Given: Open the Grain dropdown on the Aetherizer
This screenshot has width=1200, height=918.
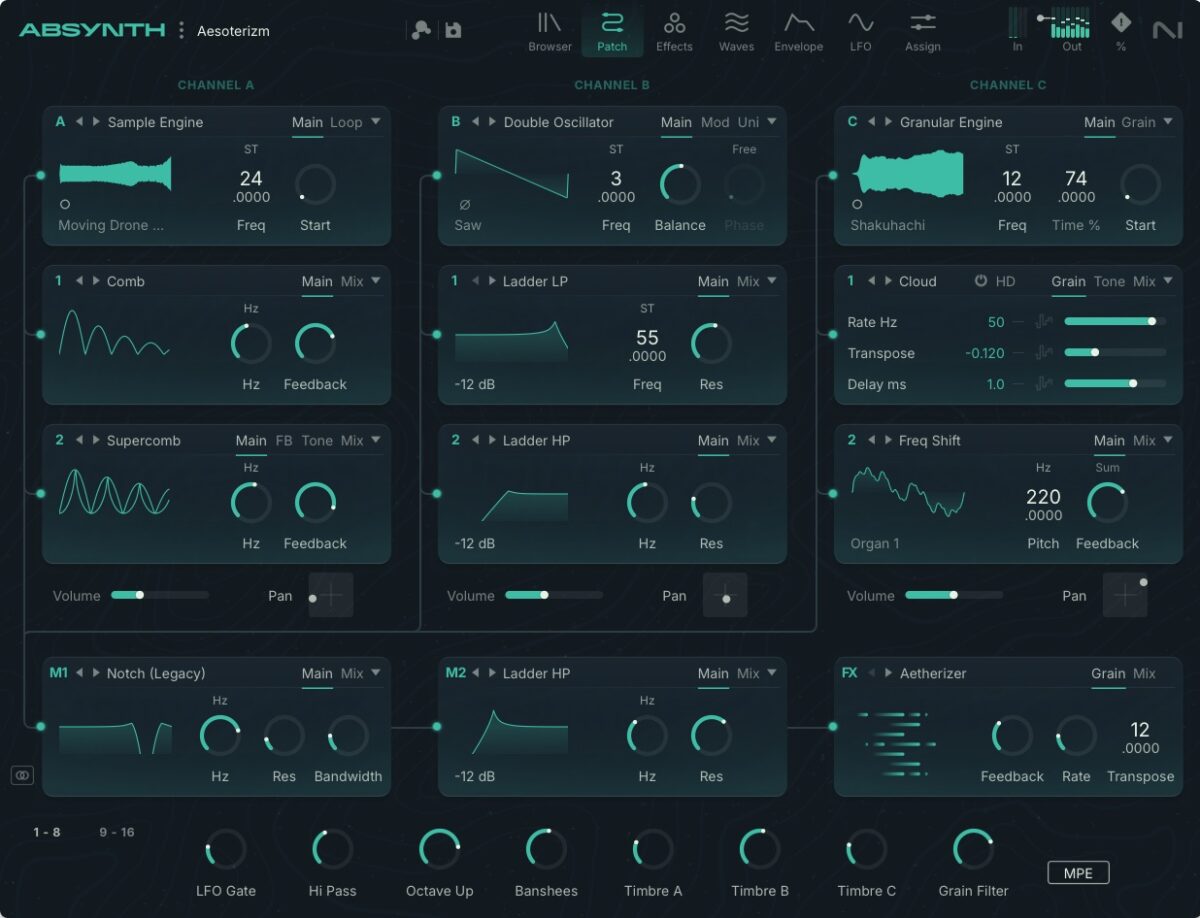Looking at the screenshot, I should click(1108, 673).
